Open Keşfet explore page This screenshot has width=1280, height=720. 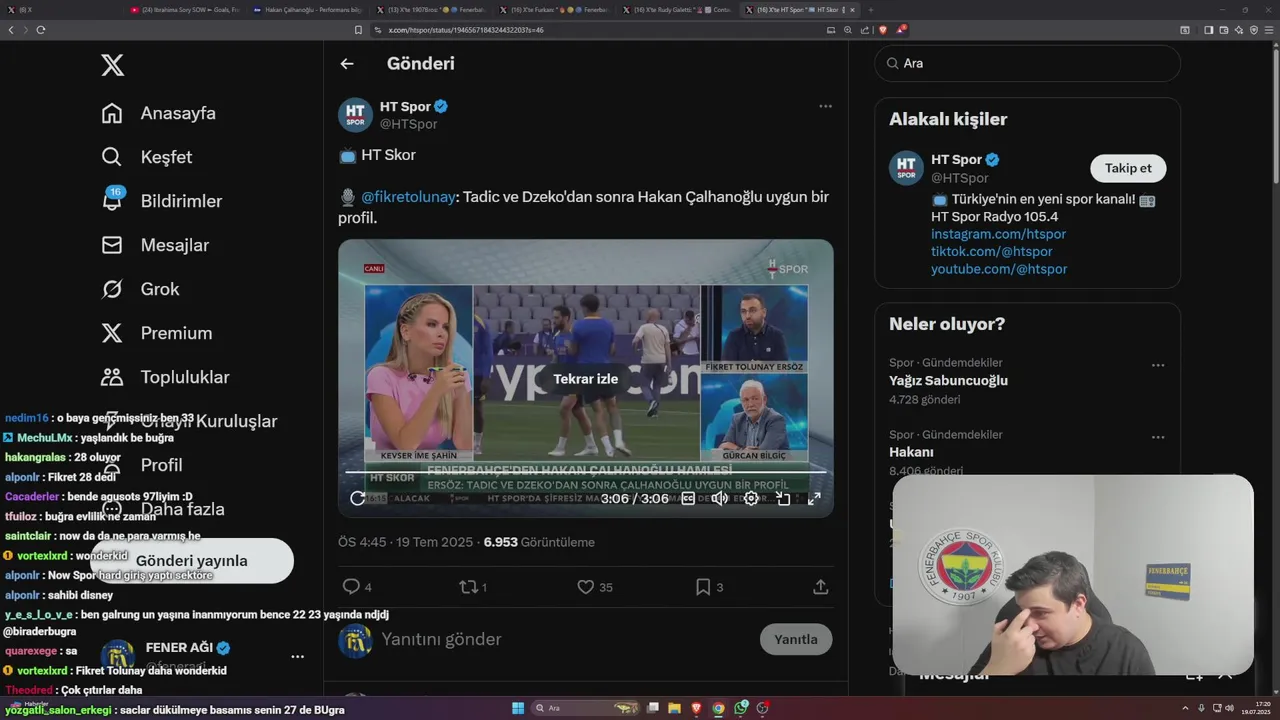coord(147,157)
